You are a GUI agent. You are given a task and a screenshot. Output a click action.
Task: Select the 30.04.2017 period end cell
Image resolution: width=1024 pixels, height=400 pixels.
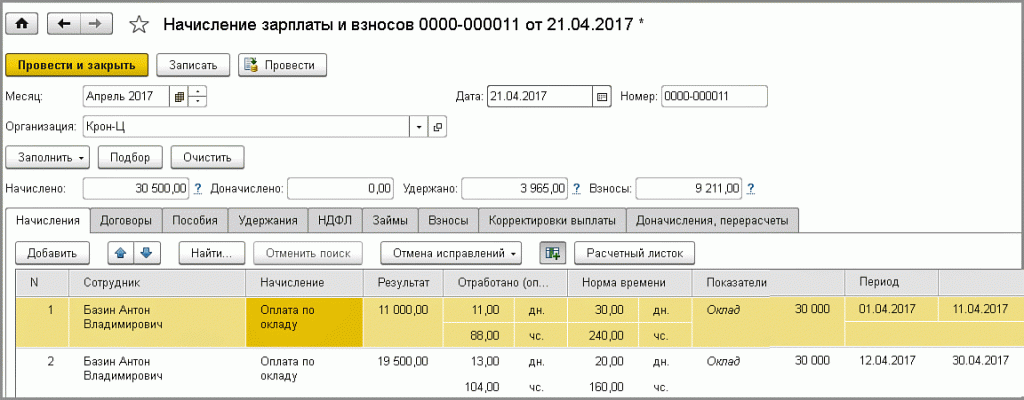click(x=982, y=361)
